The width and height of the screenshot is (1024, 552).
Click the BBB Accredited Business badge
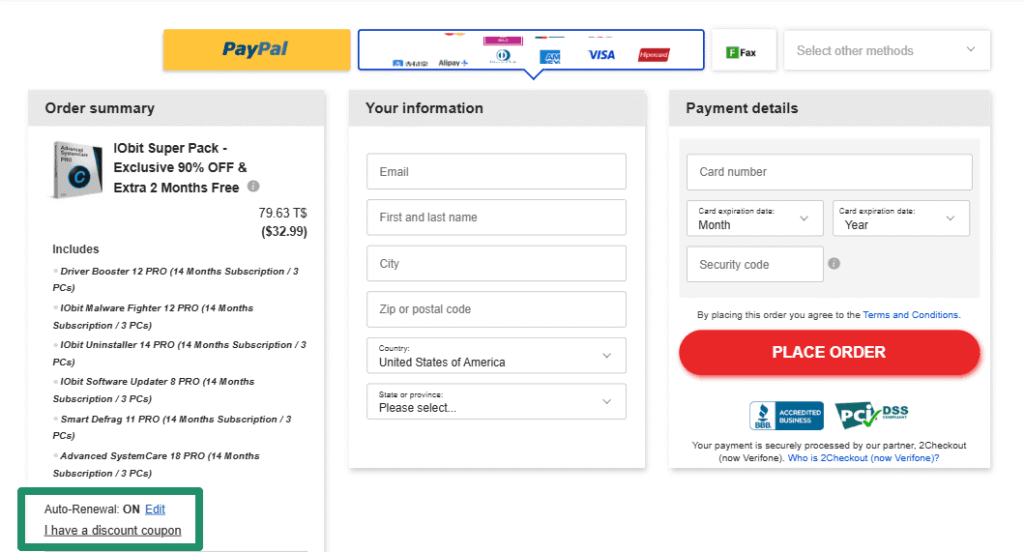[786, 415]
